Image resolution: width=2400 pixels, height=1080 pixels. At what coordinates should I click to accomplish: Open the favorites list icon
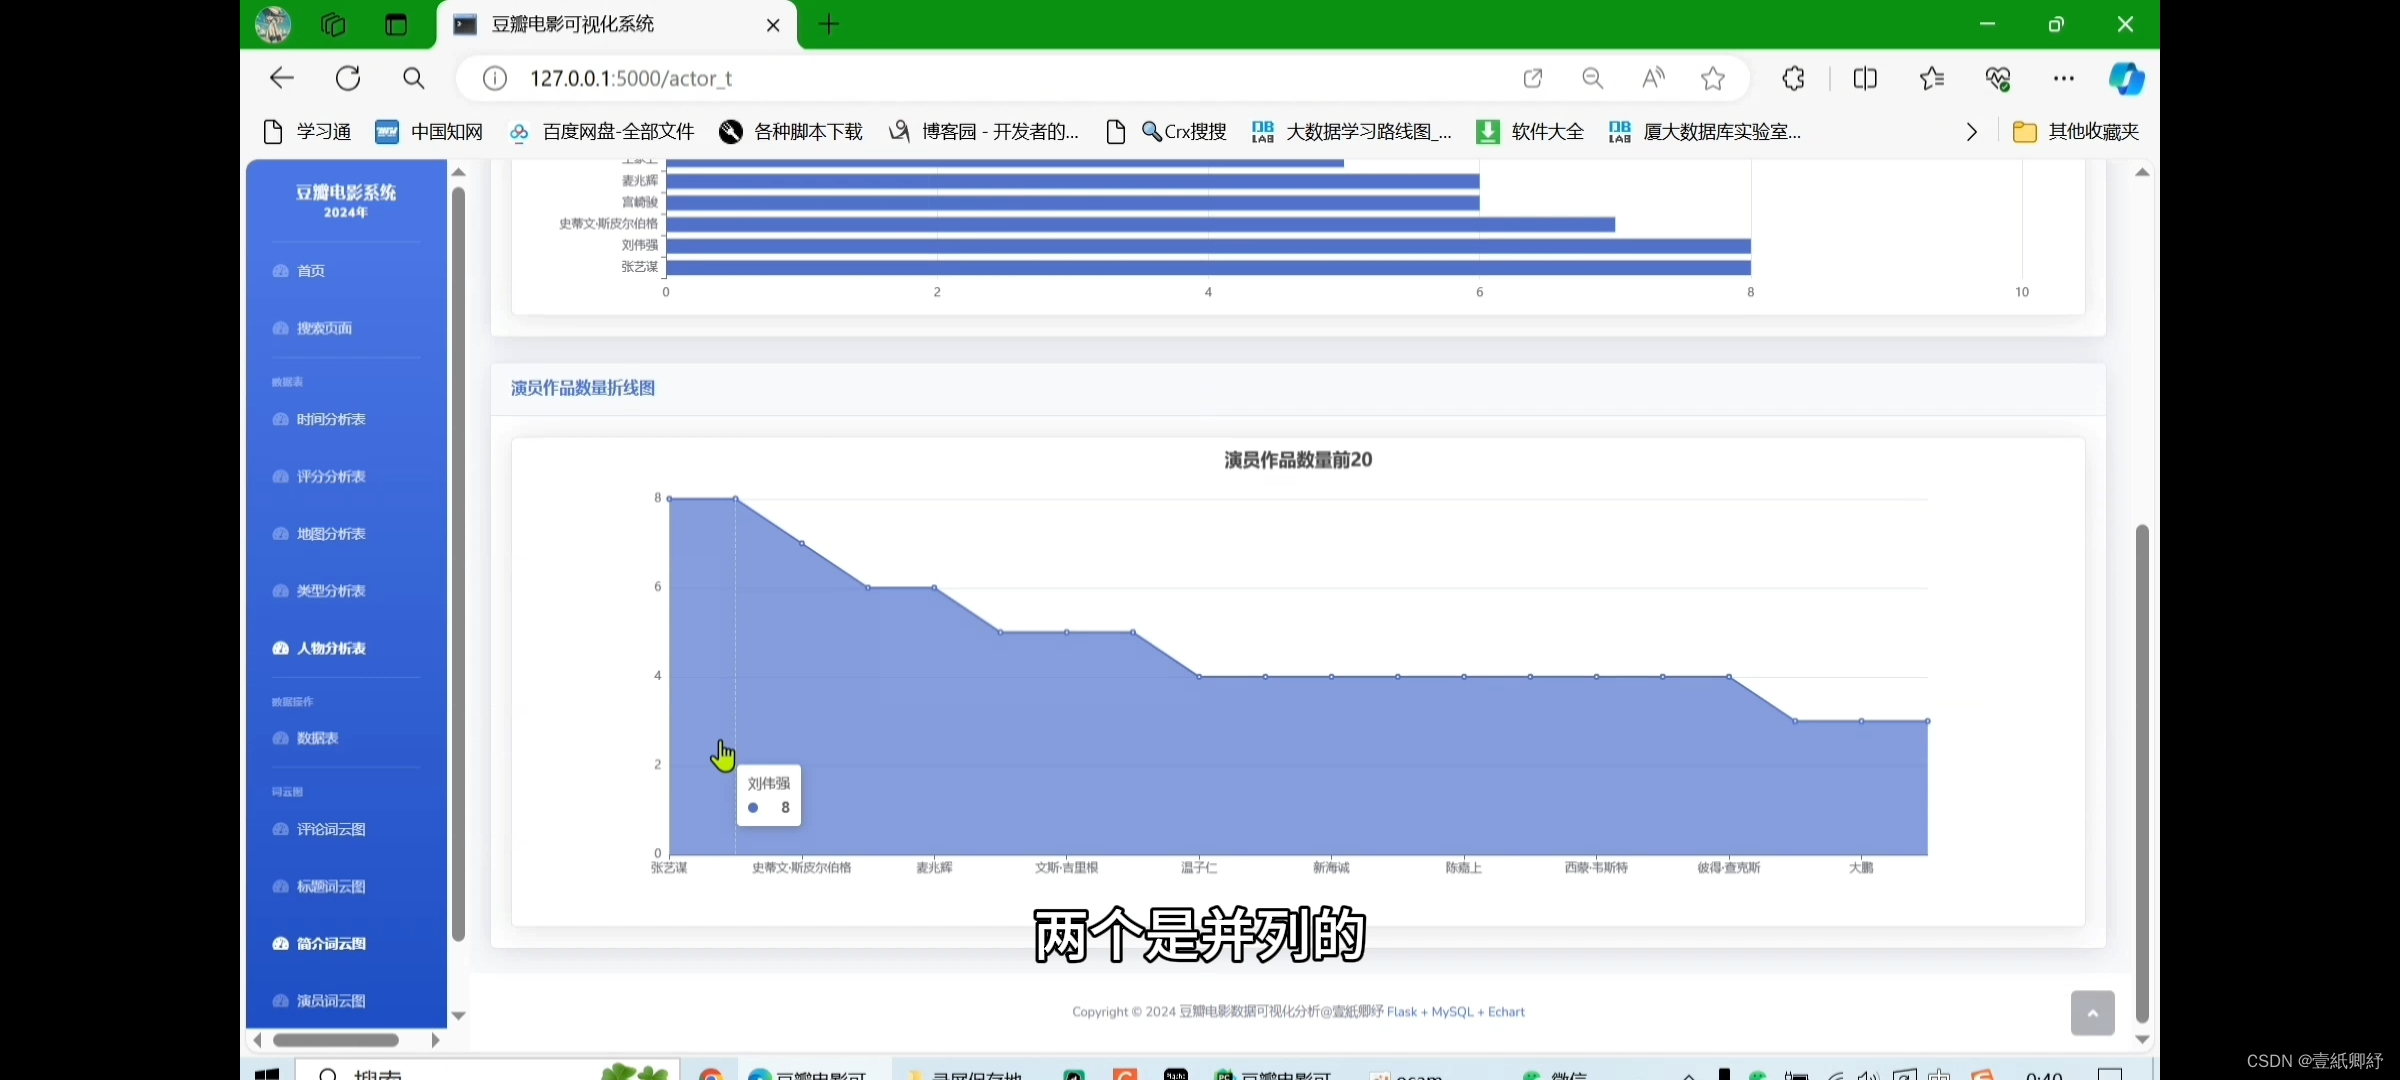click(x=1932, y=78)
